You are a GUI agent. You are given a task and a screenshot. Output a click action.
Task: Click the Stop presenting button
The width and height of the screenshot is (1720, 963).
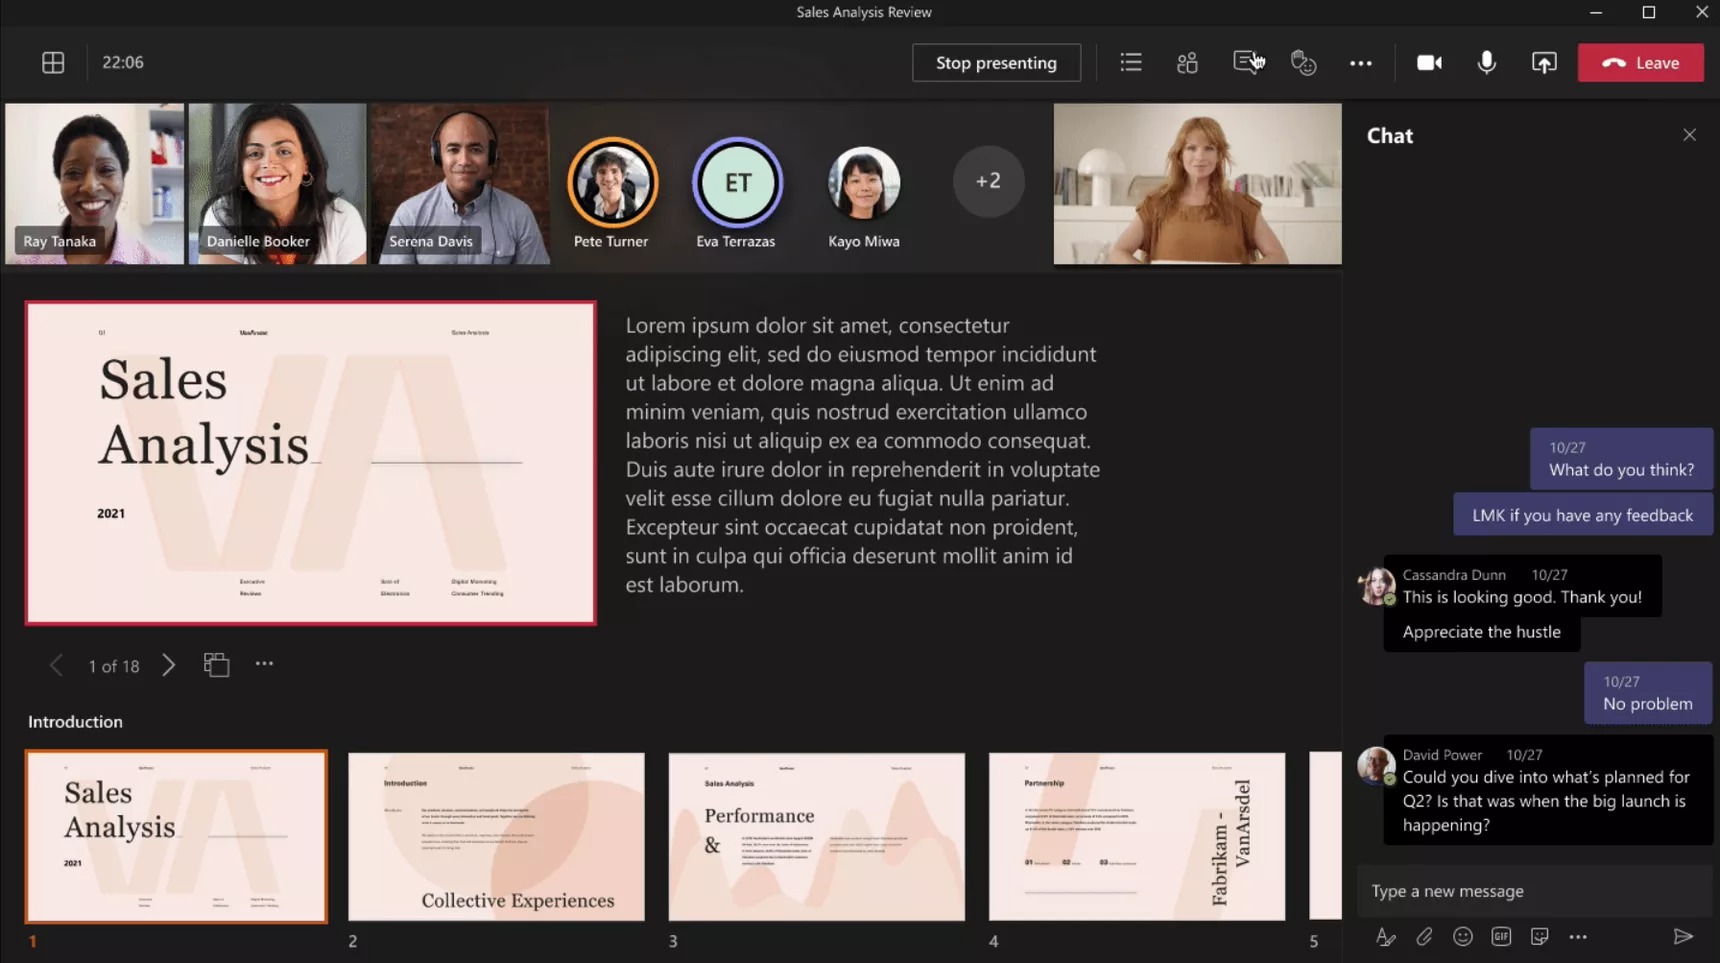[x=996, y=63]
